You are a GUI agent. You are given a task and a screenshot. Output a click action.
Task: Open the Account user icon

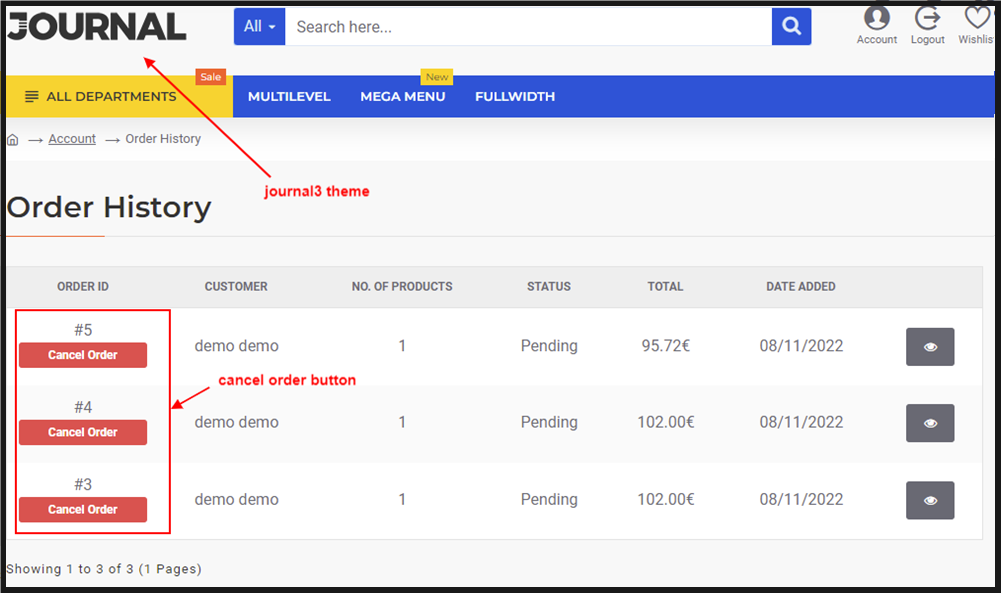(876, 18)
